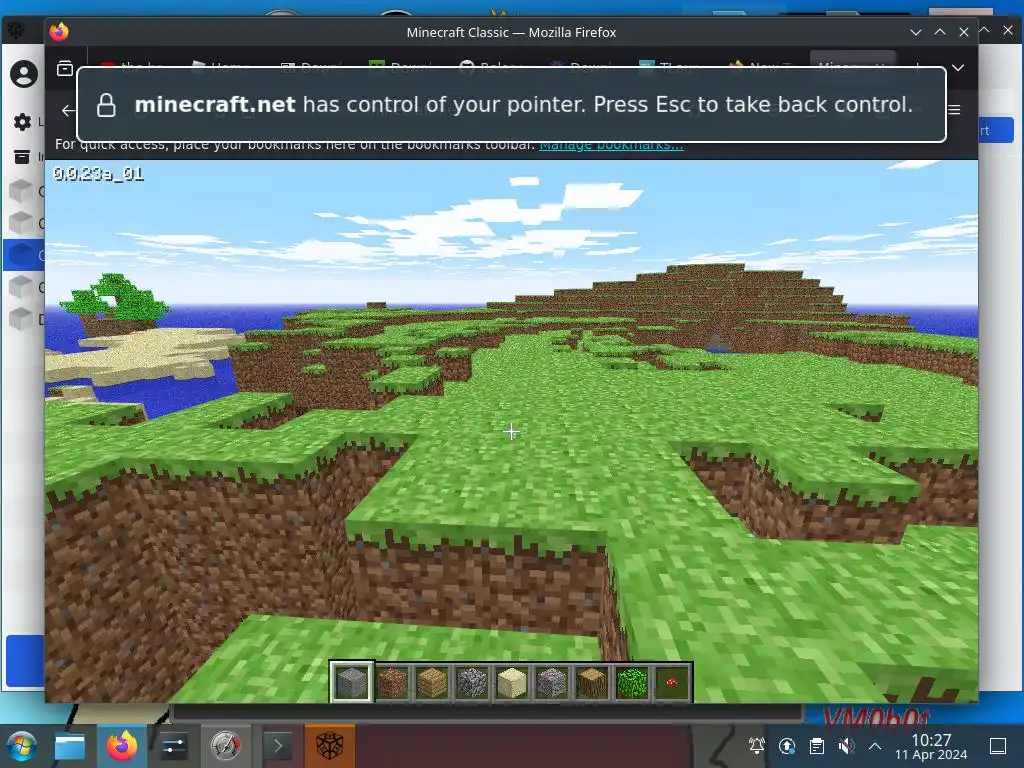Open settings gear in background window sidebar
Viewport: 1024px width, 768px height.
pos(22,121)
